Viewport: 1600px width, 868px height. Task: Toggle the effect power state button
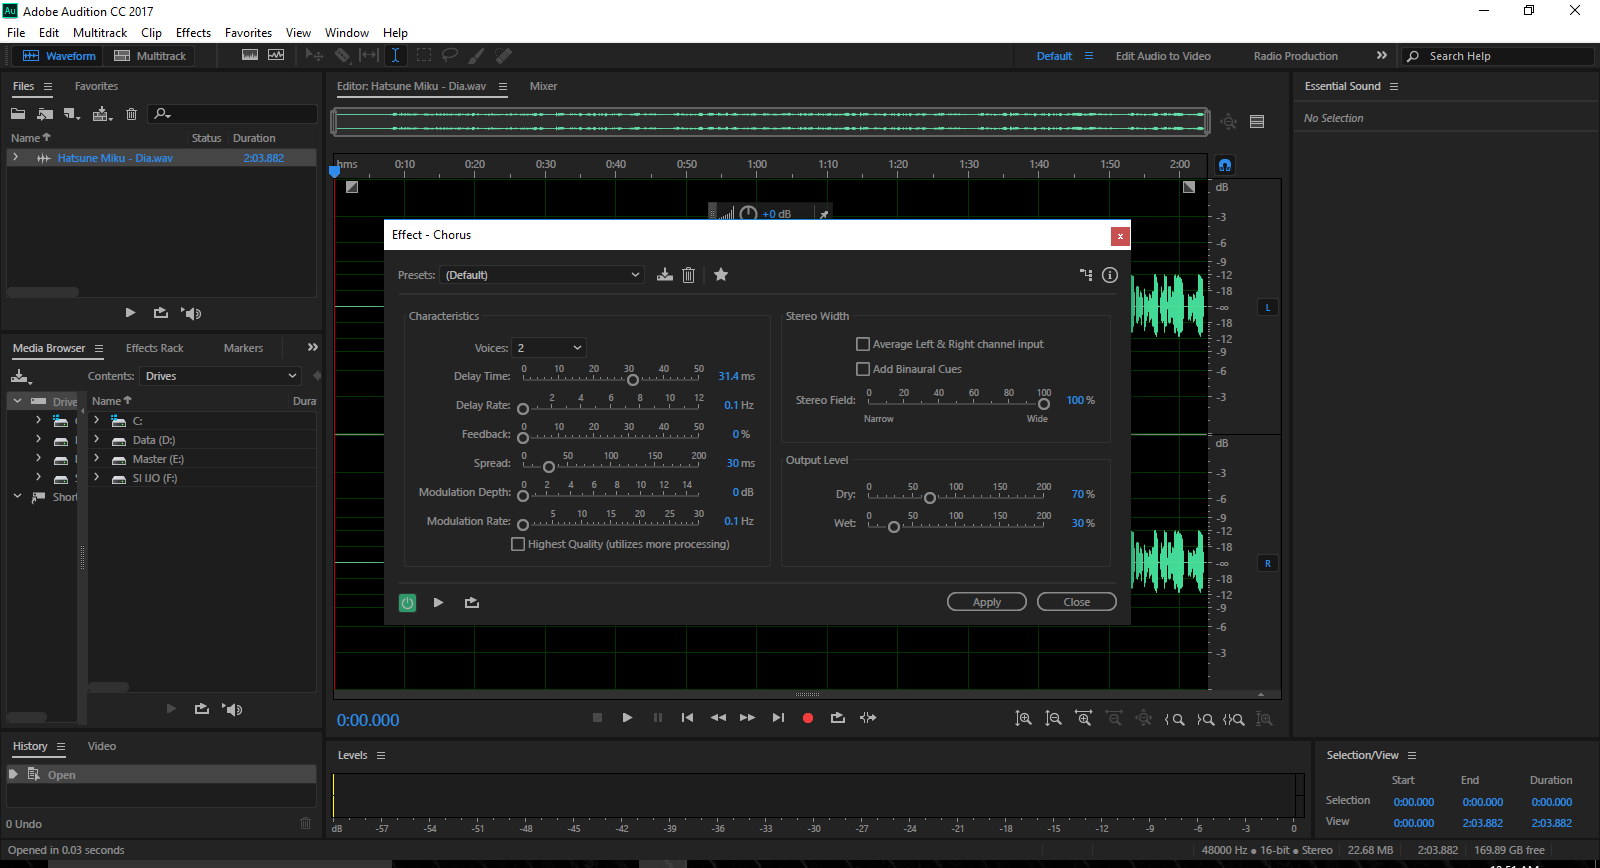pyautogui.click(x=407, y=603)
